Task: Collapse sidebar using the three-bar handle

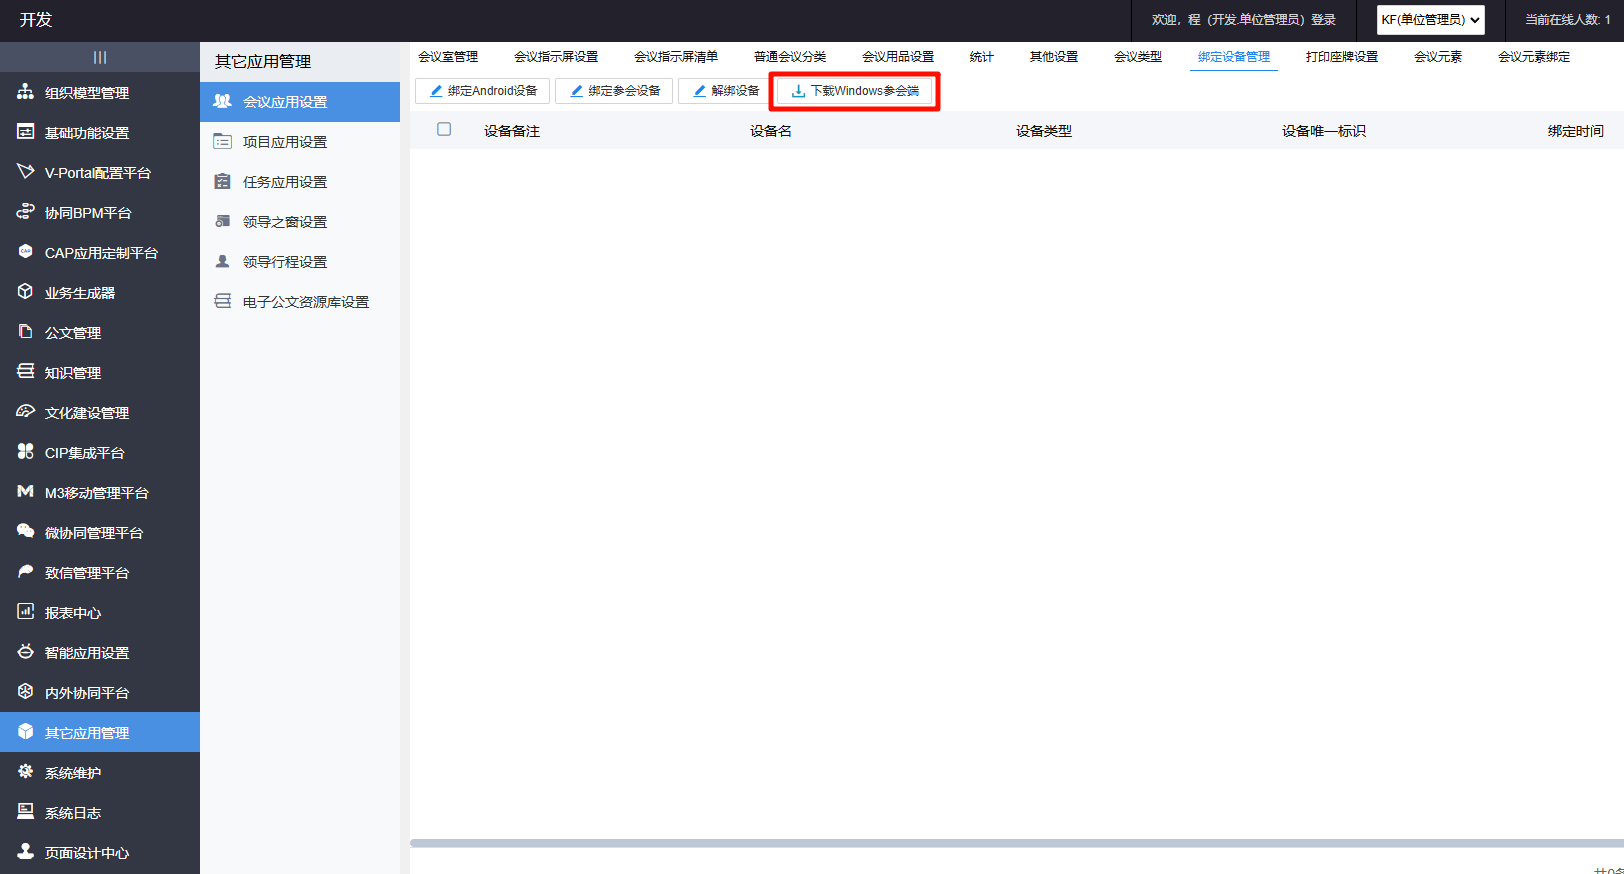Action: (x=100, y=57)
